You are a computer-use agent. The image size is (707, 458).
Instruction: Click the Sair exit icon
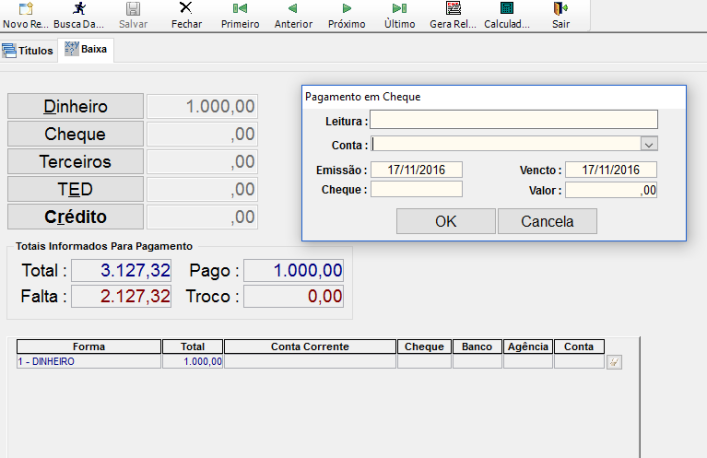tap(561, 9)
